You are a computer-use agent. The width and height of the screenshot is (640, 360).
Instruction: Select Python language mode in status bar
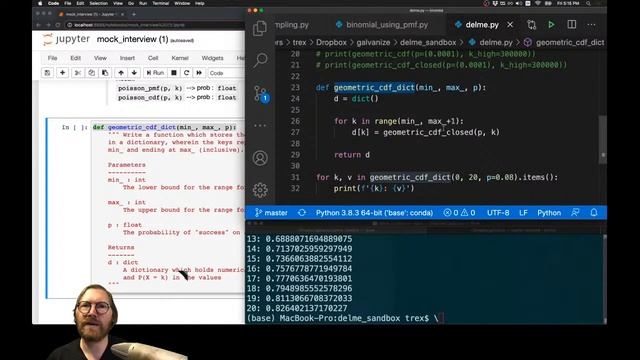point(549,213)
